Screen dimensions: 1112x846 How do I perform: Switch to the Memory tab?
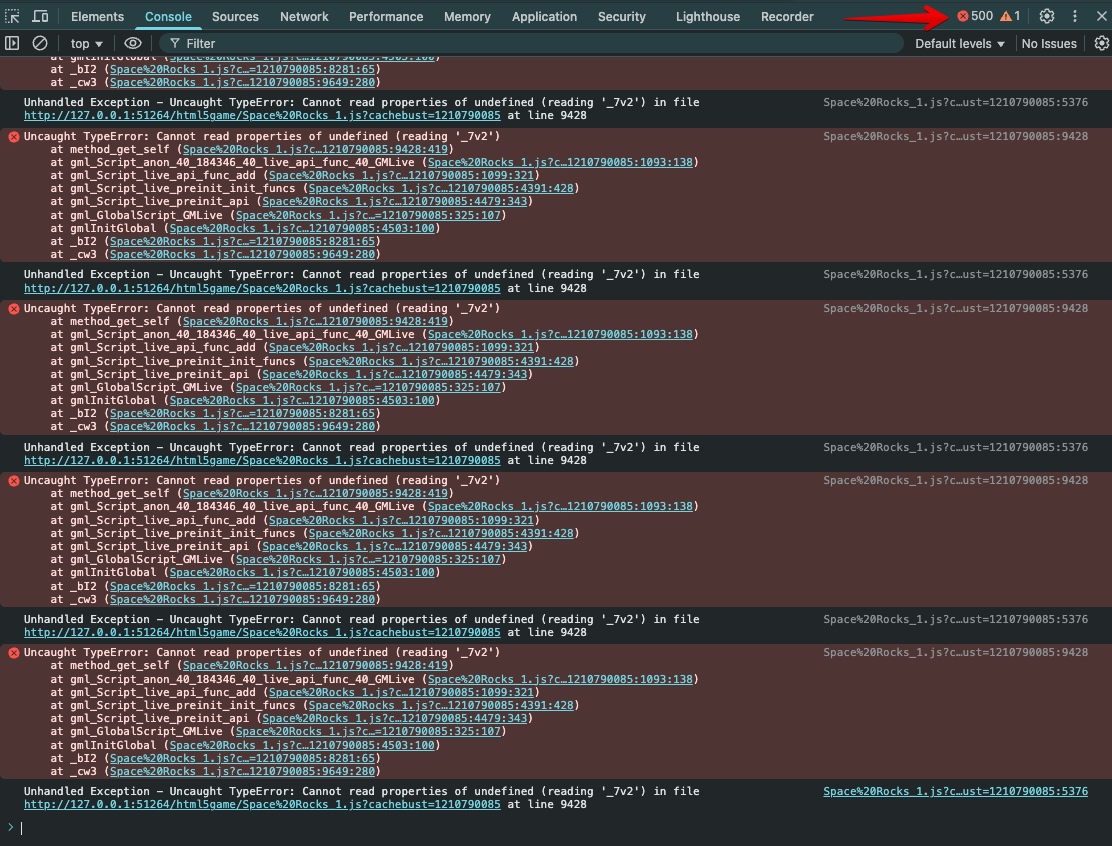tap(467, 16)
